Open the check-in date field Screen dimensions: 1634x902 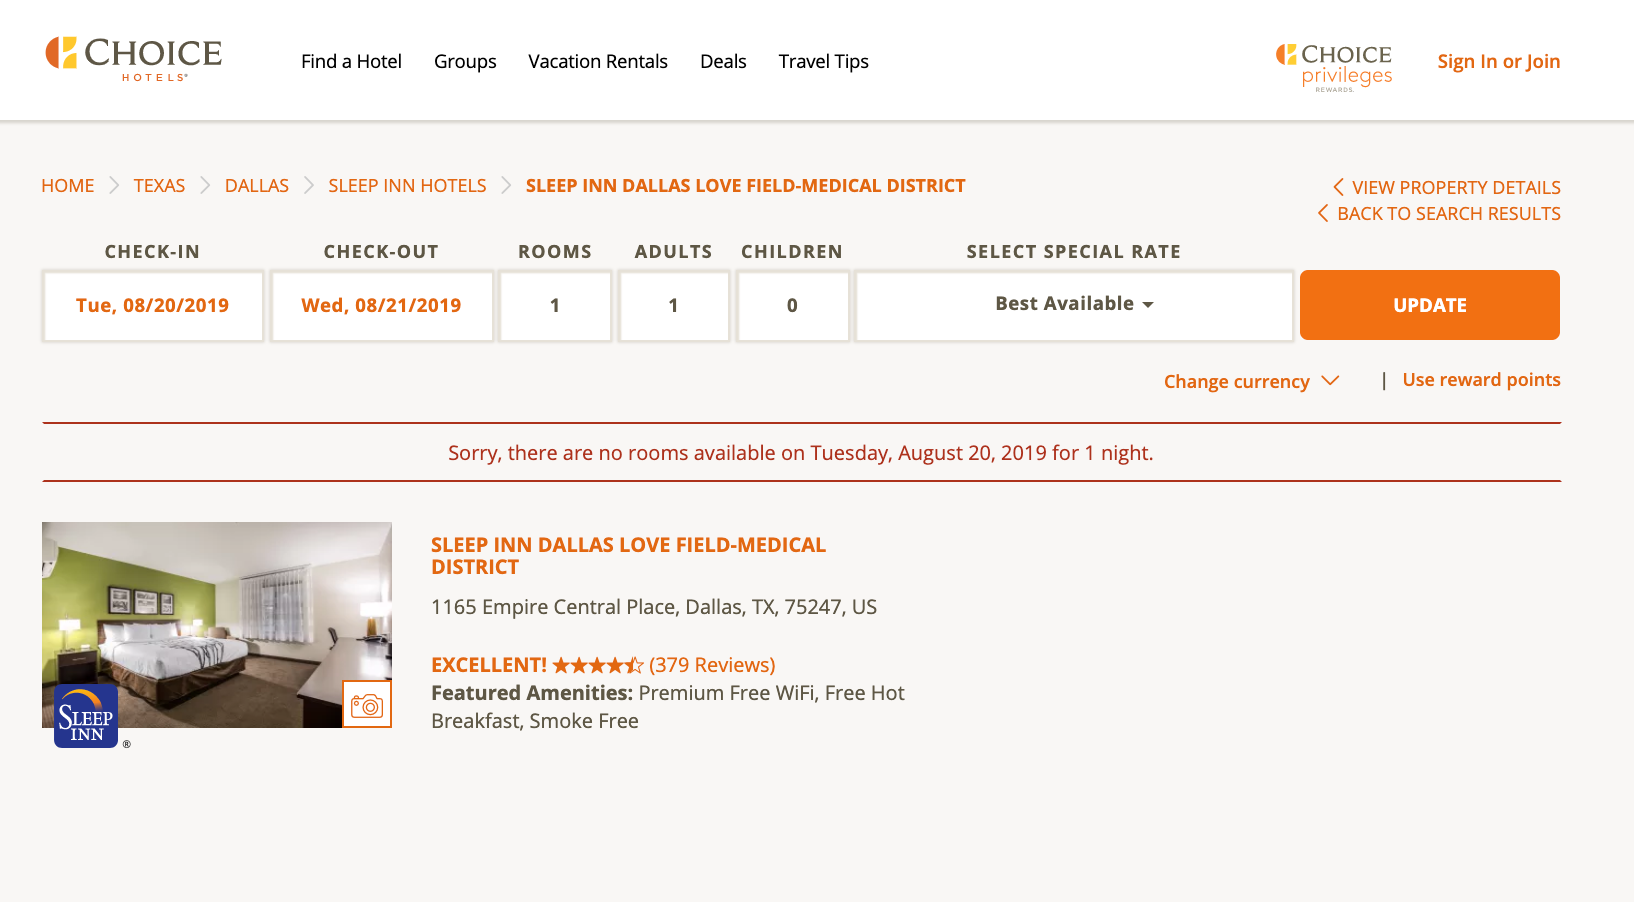point(153,306)
